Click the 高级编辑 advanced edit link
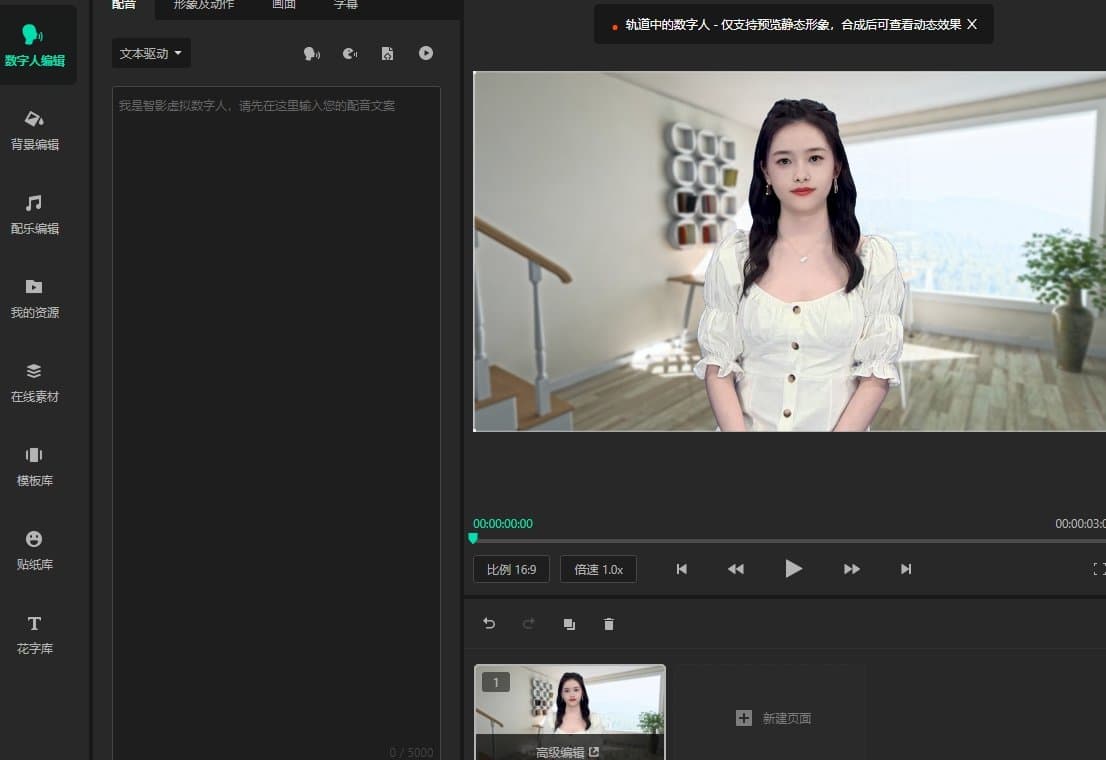 (x=569, y=750)
